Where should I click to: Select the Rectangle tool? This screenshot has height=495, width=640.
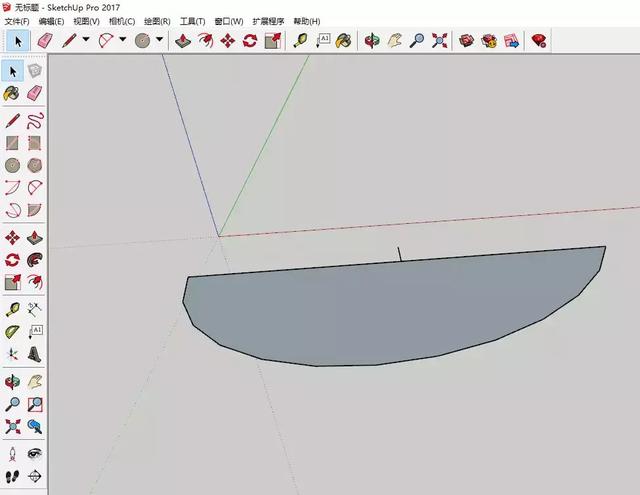pyautogui.click(x=12, y=143)
